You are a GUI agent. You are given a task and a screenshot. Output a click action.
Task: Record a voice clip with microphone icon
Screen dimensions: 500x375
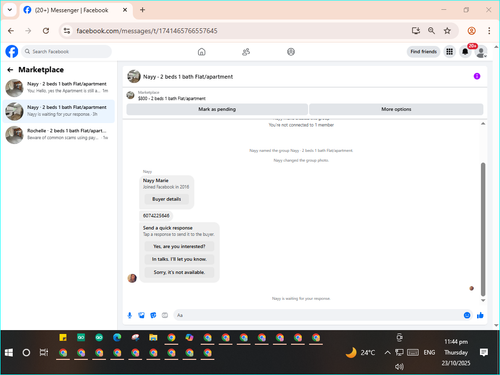click(130, 315)
